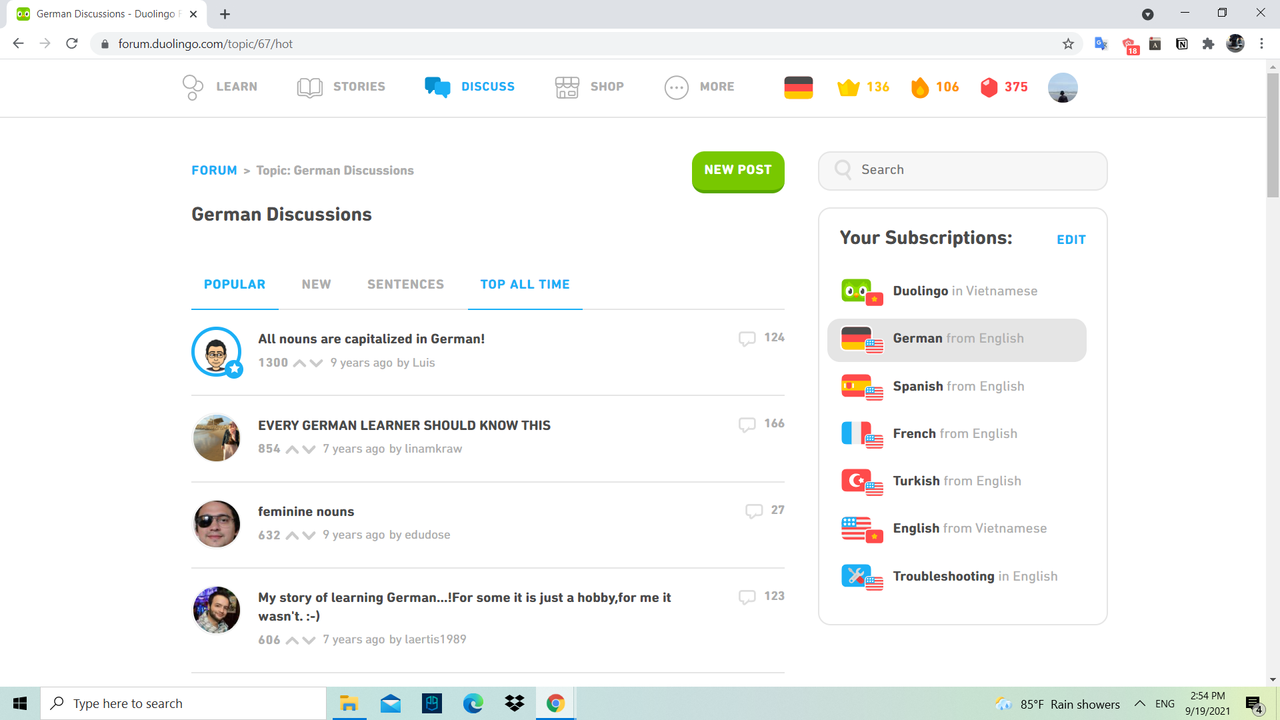Select Duolingo in Vietnamese subscription
Screen dimensions: 1280x720
(x=957, y=291)
